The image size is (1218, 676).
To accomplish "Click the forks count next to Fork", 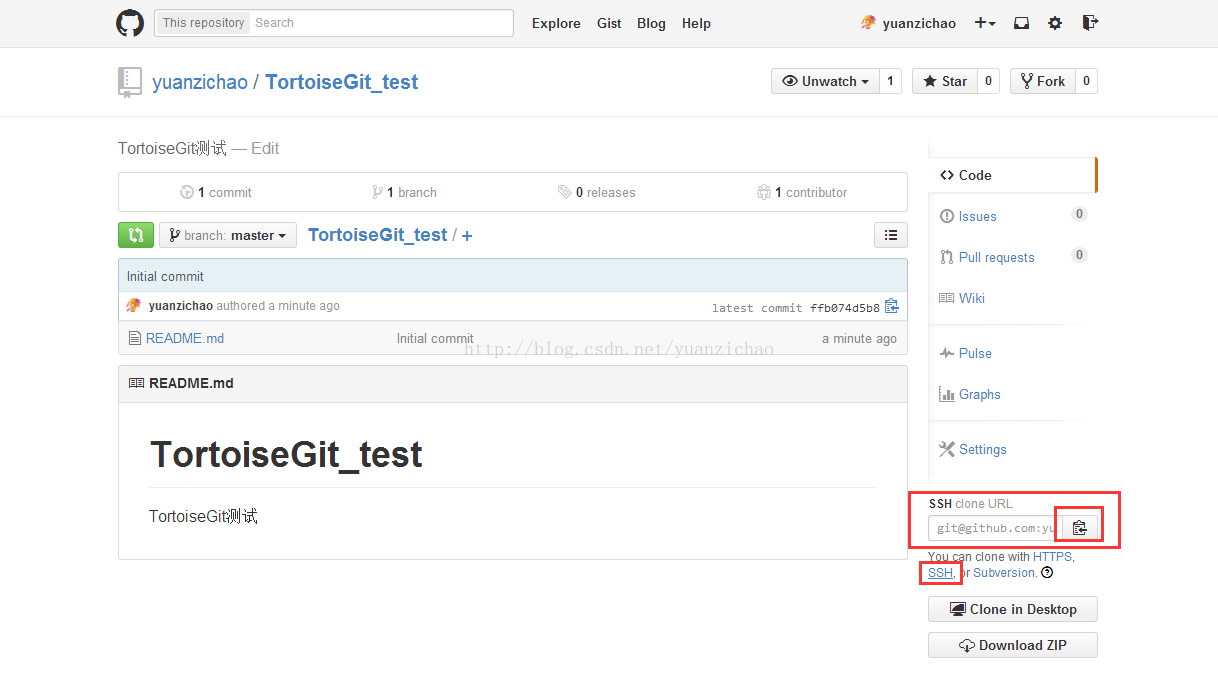I will coord(1086,81).
